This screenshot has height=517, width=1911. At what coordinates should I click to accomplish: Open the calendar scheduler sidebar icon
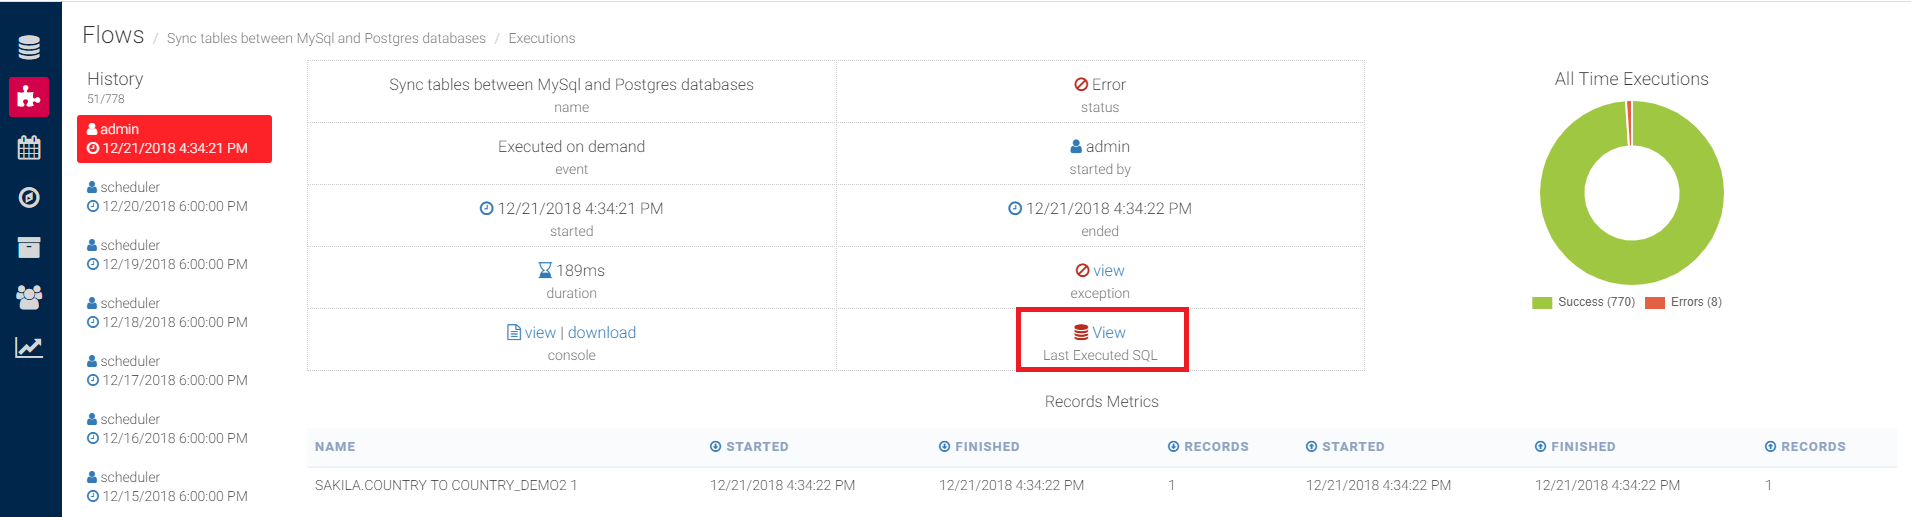click(x=29, y=148)
